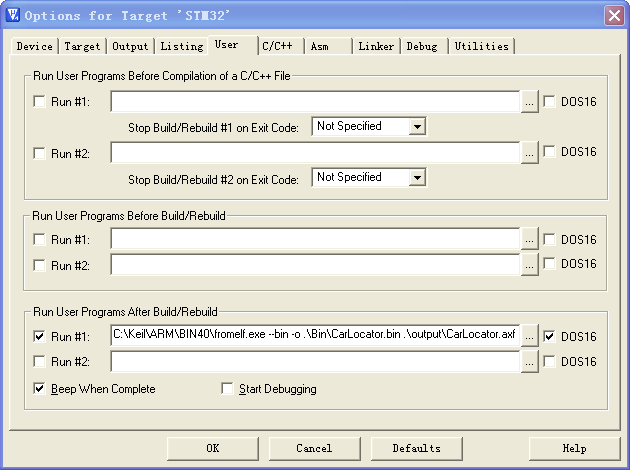Switch to the Device tab
This screenshot has height=470, width=630.
[x=35, y=46]
